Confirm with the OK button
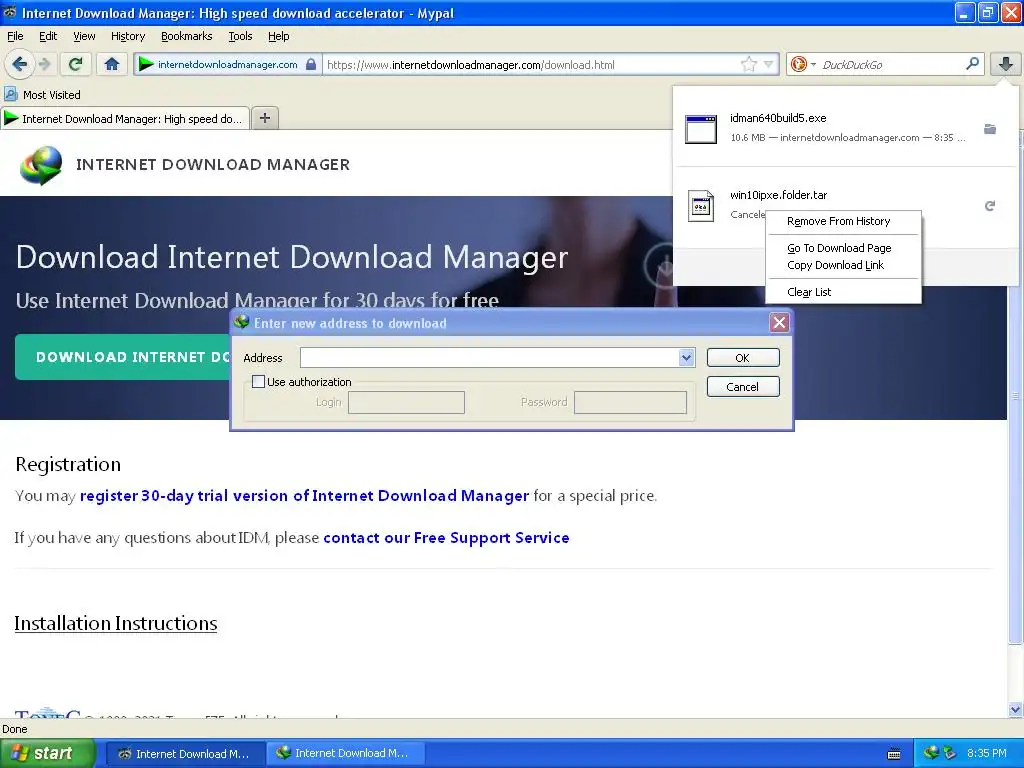 coord(743,358)
